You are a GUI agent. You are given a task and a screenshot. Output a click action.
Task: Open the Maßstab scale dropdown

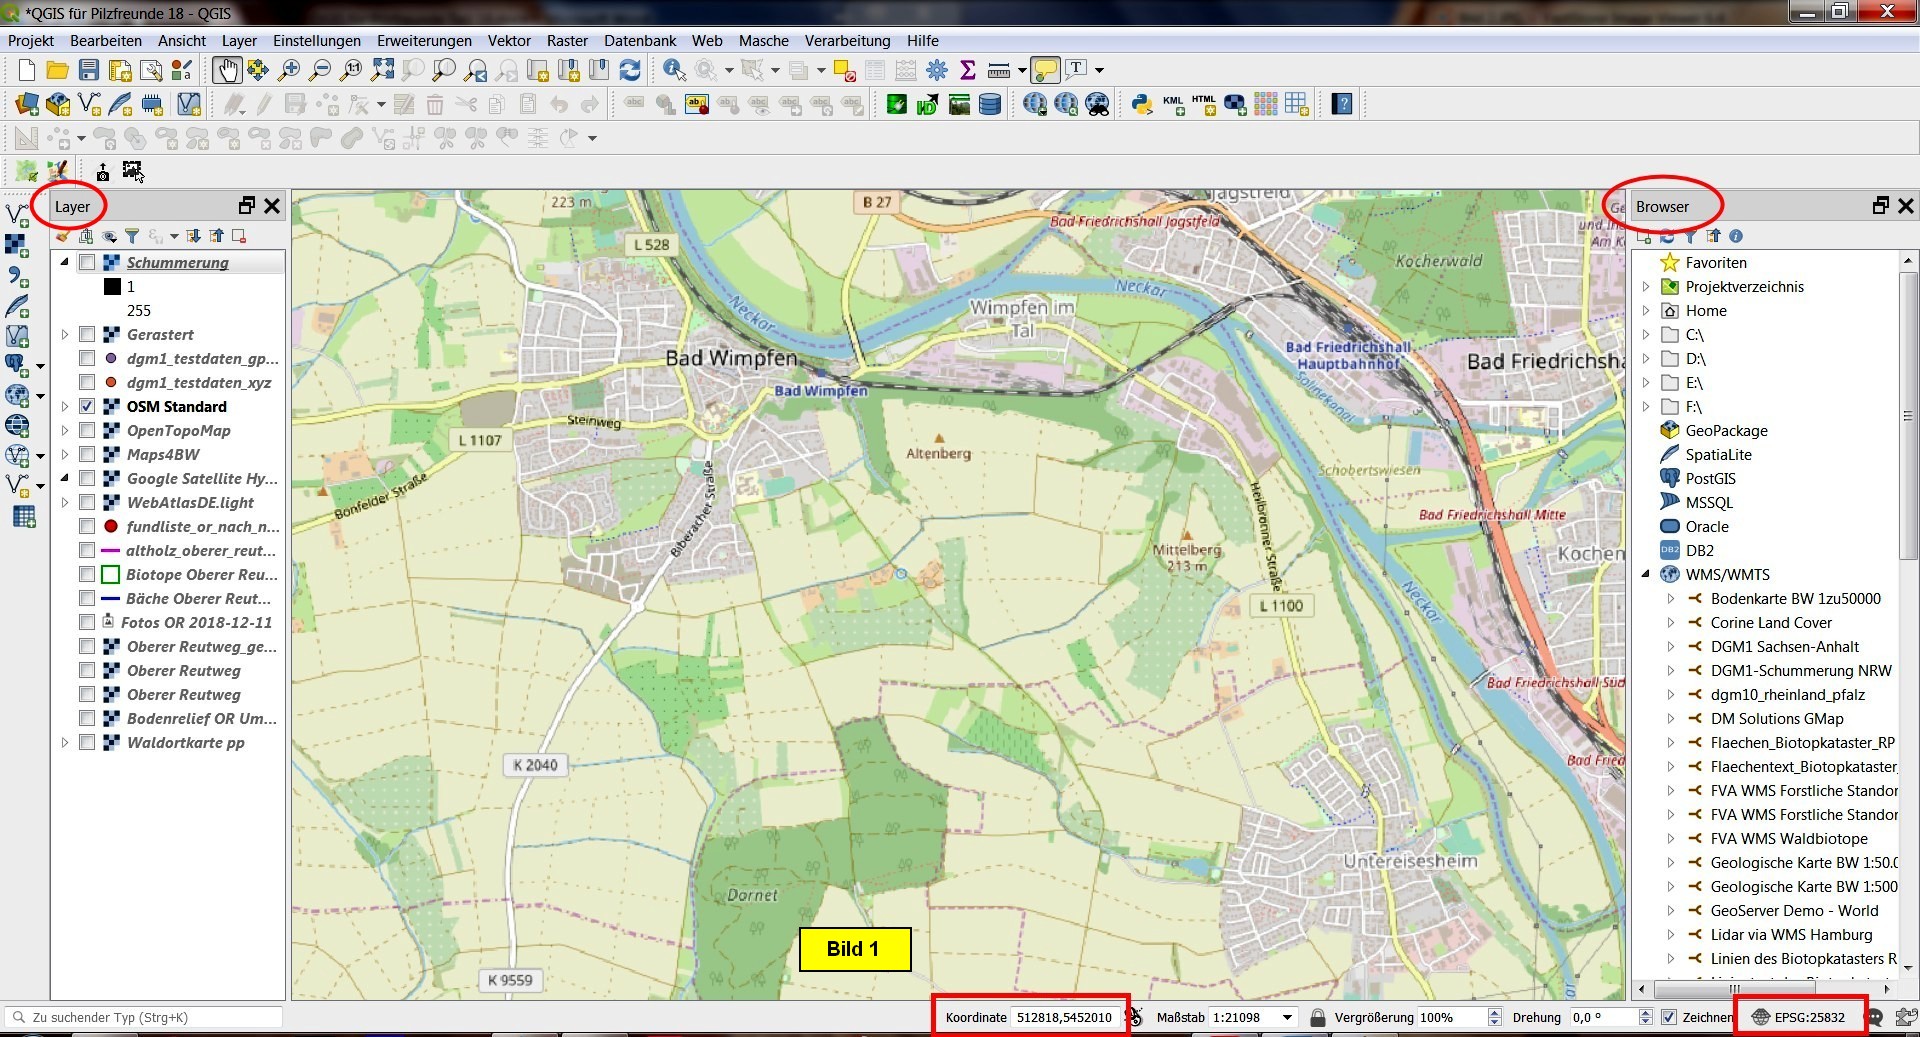point(1287,1017)
